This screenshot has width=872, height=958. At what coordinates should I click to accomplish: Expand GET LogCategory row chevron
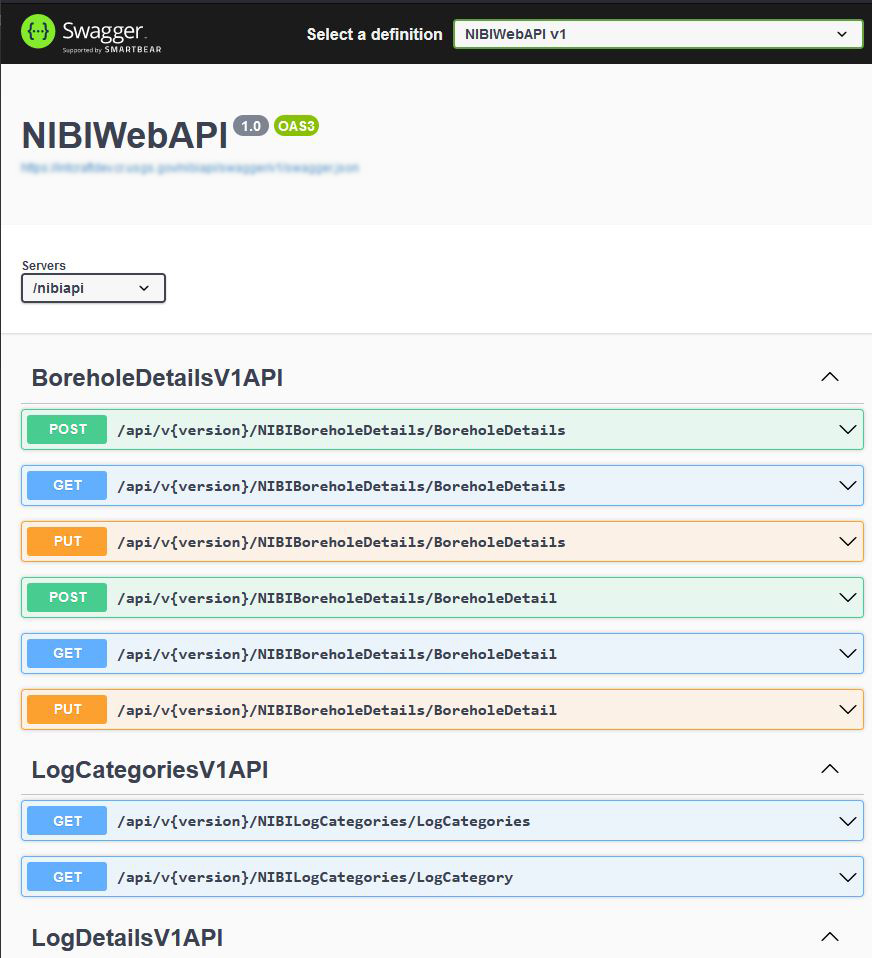point(848,877)
